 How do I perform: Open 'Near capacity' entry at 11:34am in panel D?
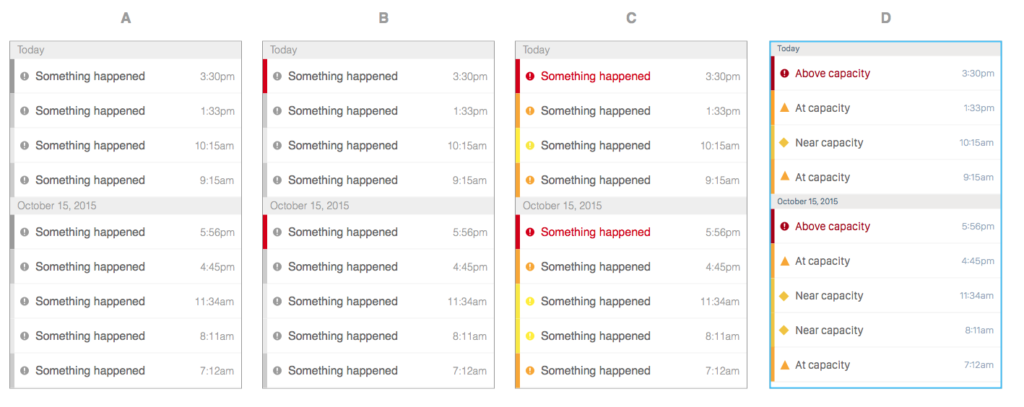click(828, 295)
